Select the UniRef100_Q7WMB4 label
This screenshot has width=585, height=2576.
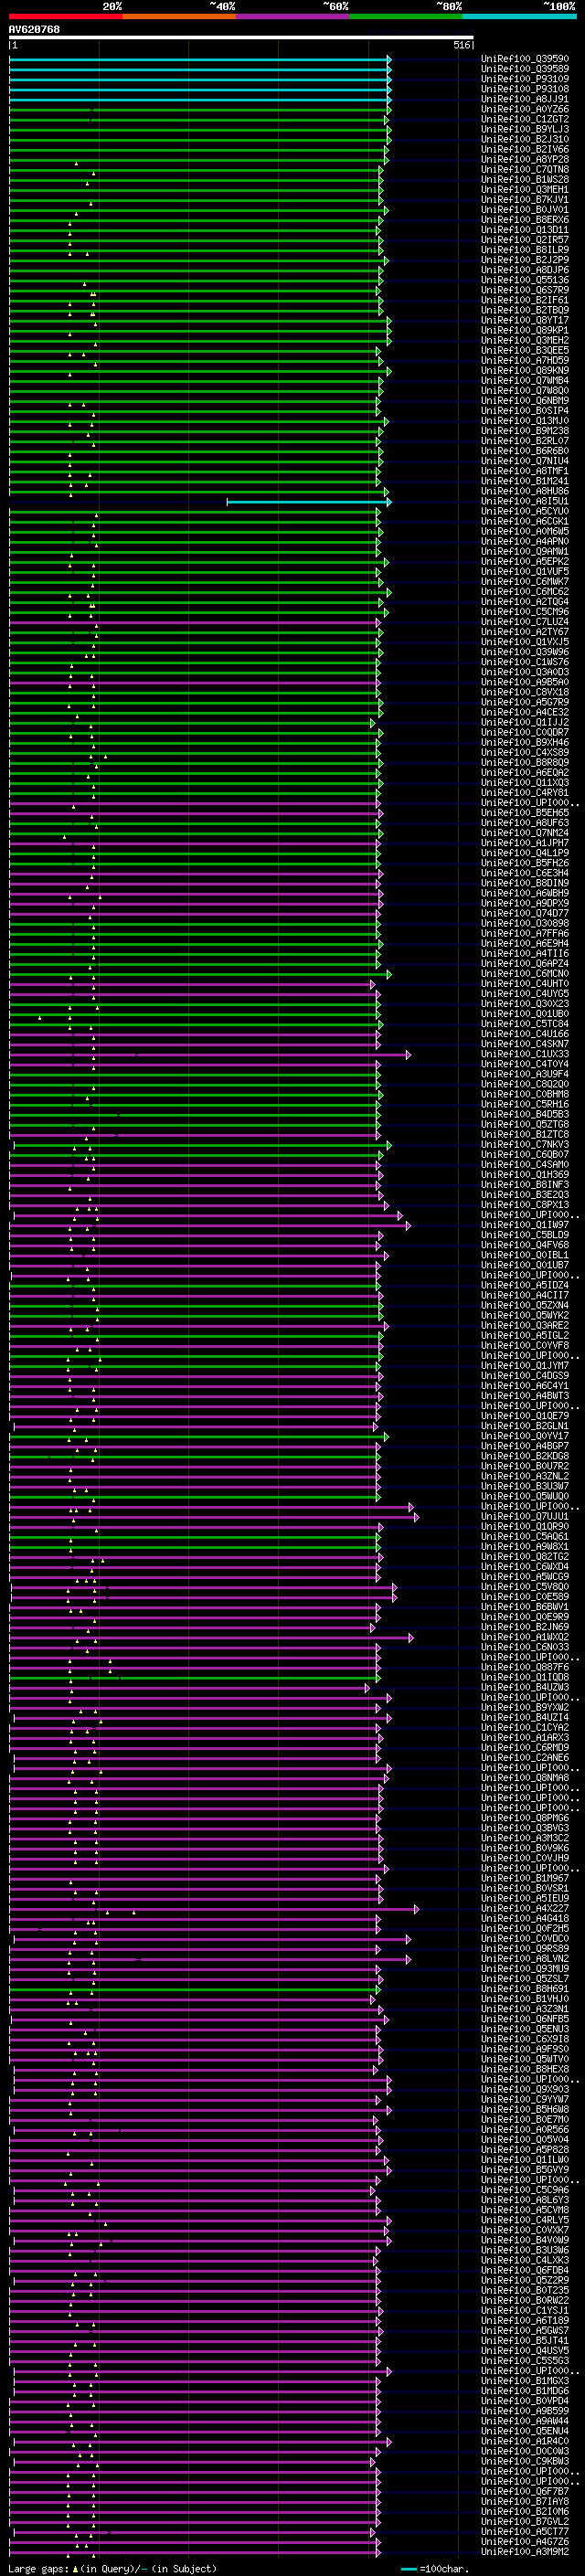525,381
